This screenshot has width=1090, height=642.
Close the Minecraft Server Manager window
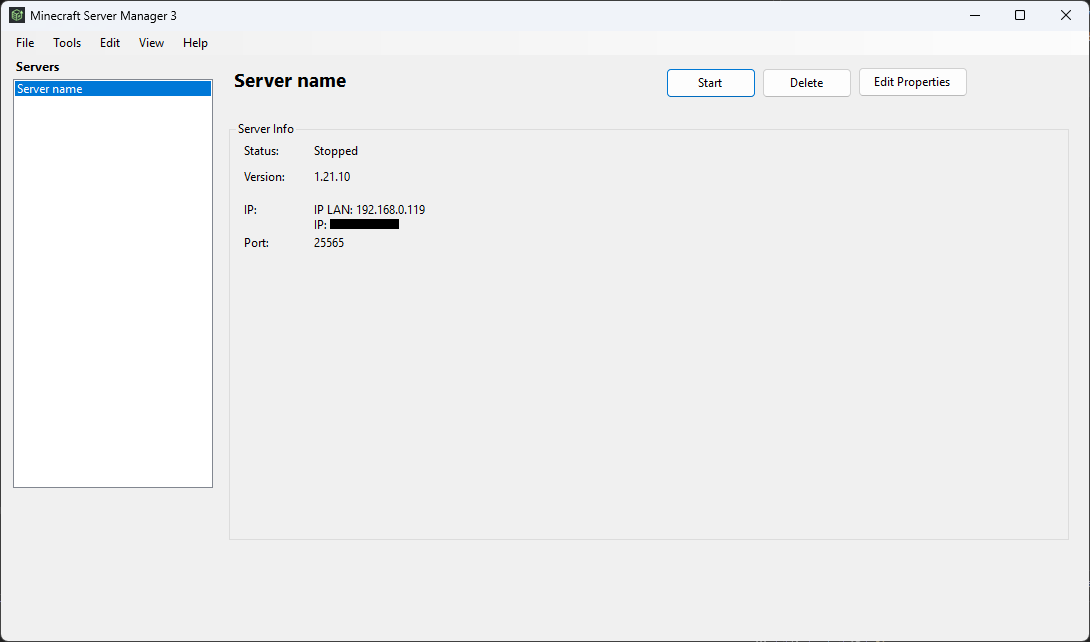pos(1066,15)
